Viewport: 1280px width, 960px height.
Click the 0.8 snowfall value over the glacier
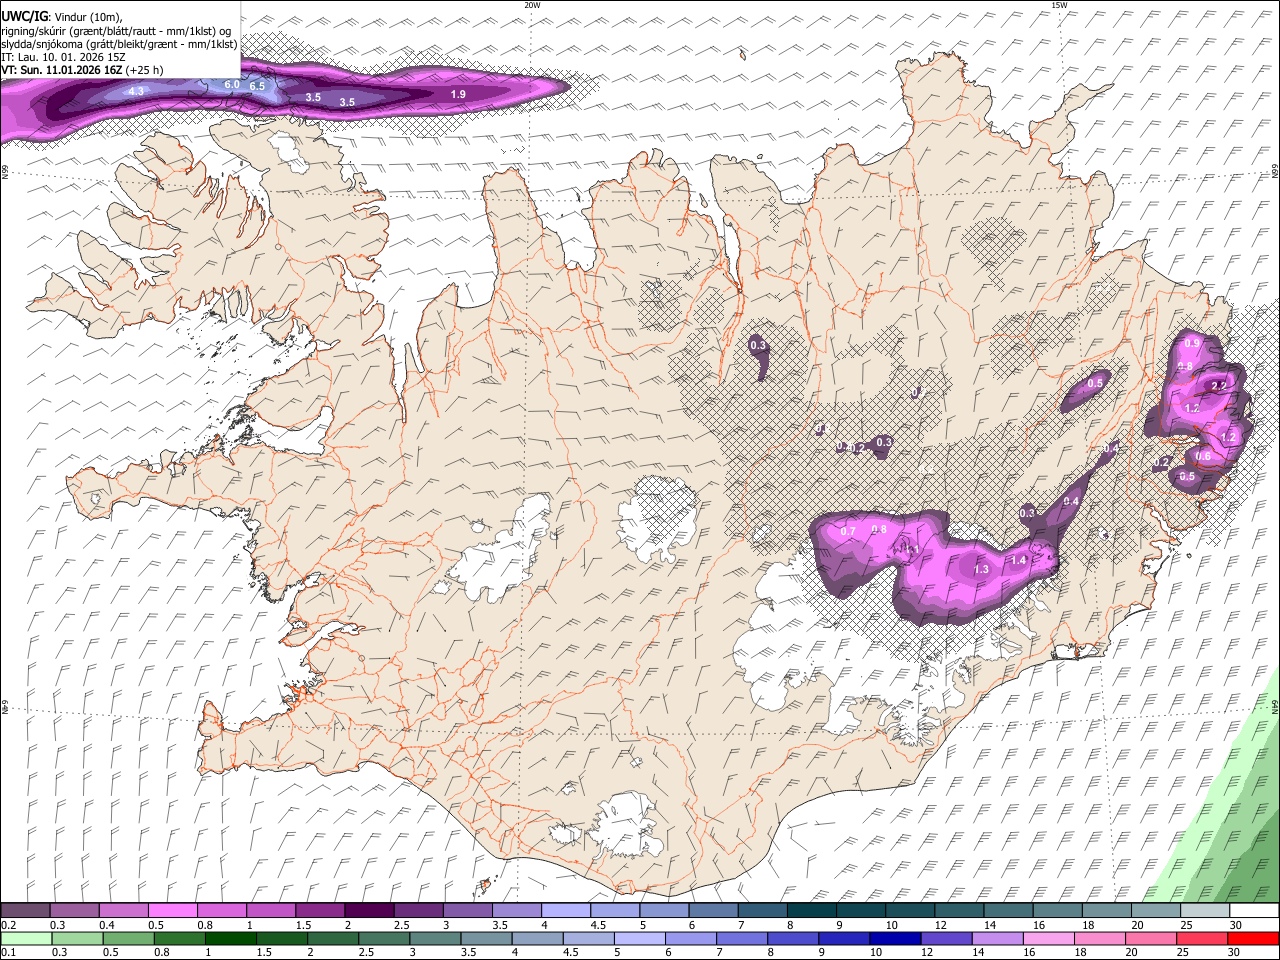[x=879, y=529]
